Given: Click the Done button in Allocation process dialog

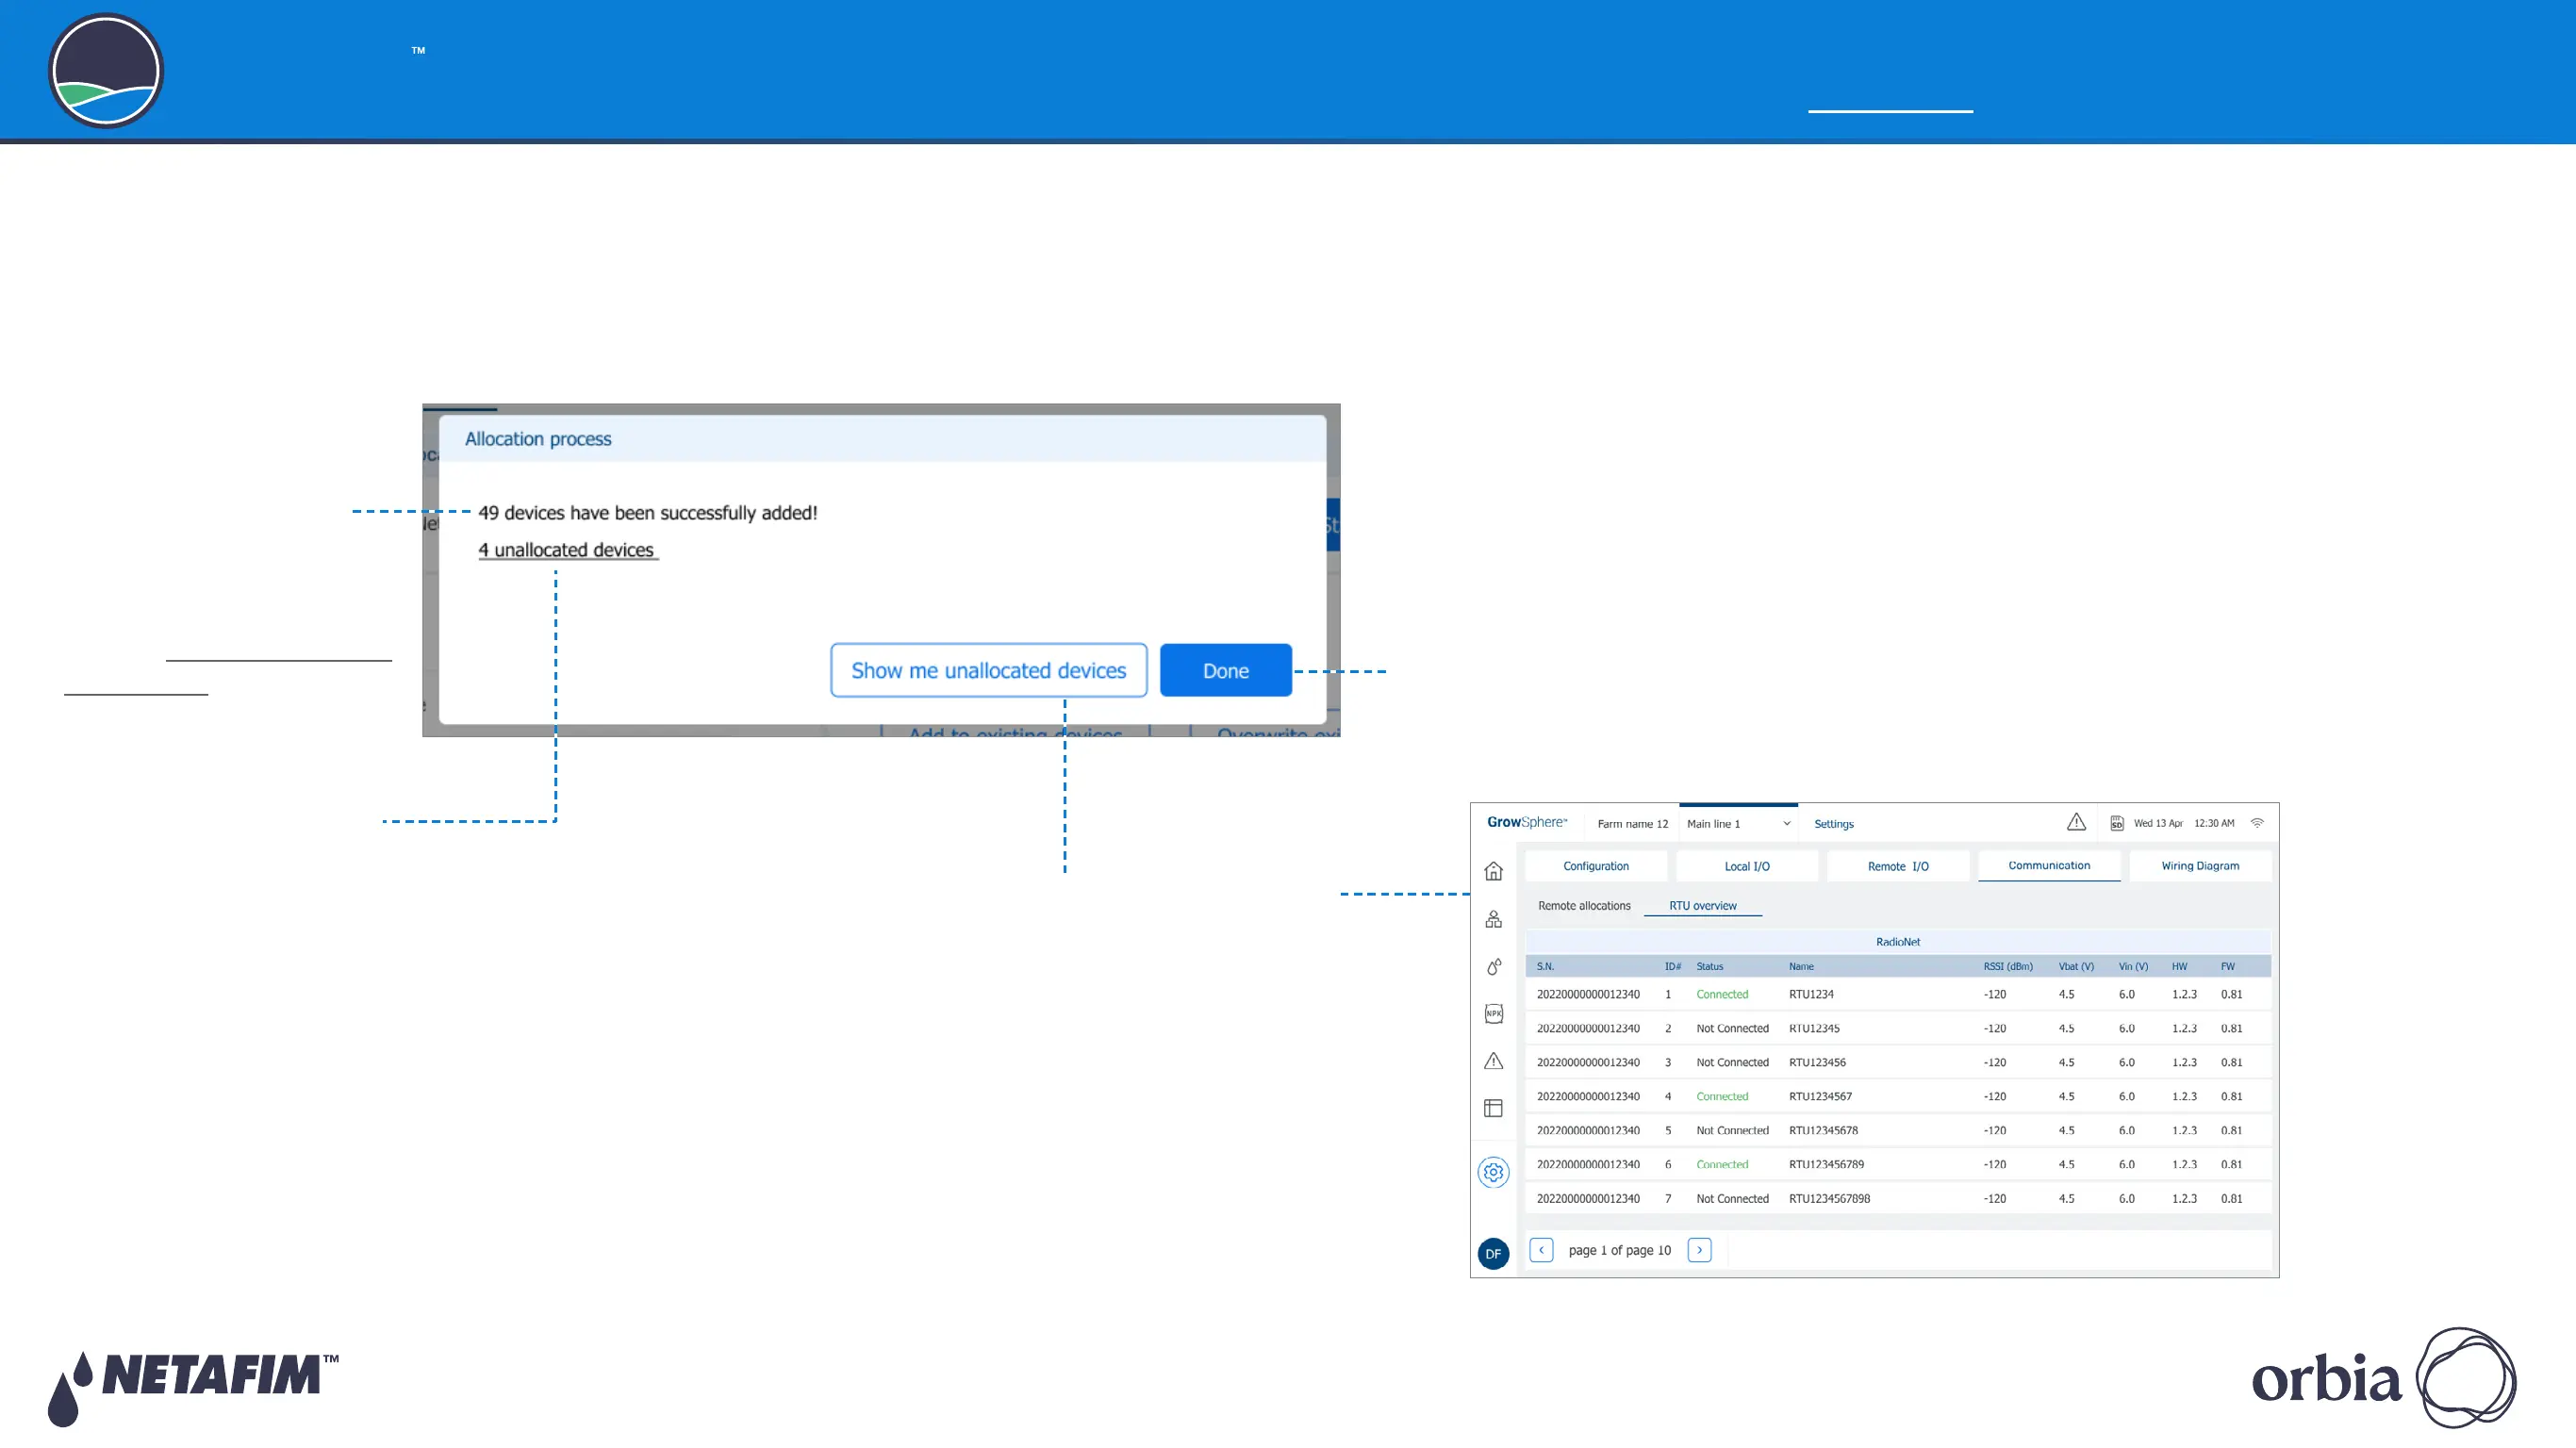Looking at the screenshot, I should (x=1225, y=670).
